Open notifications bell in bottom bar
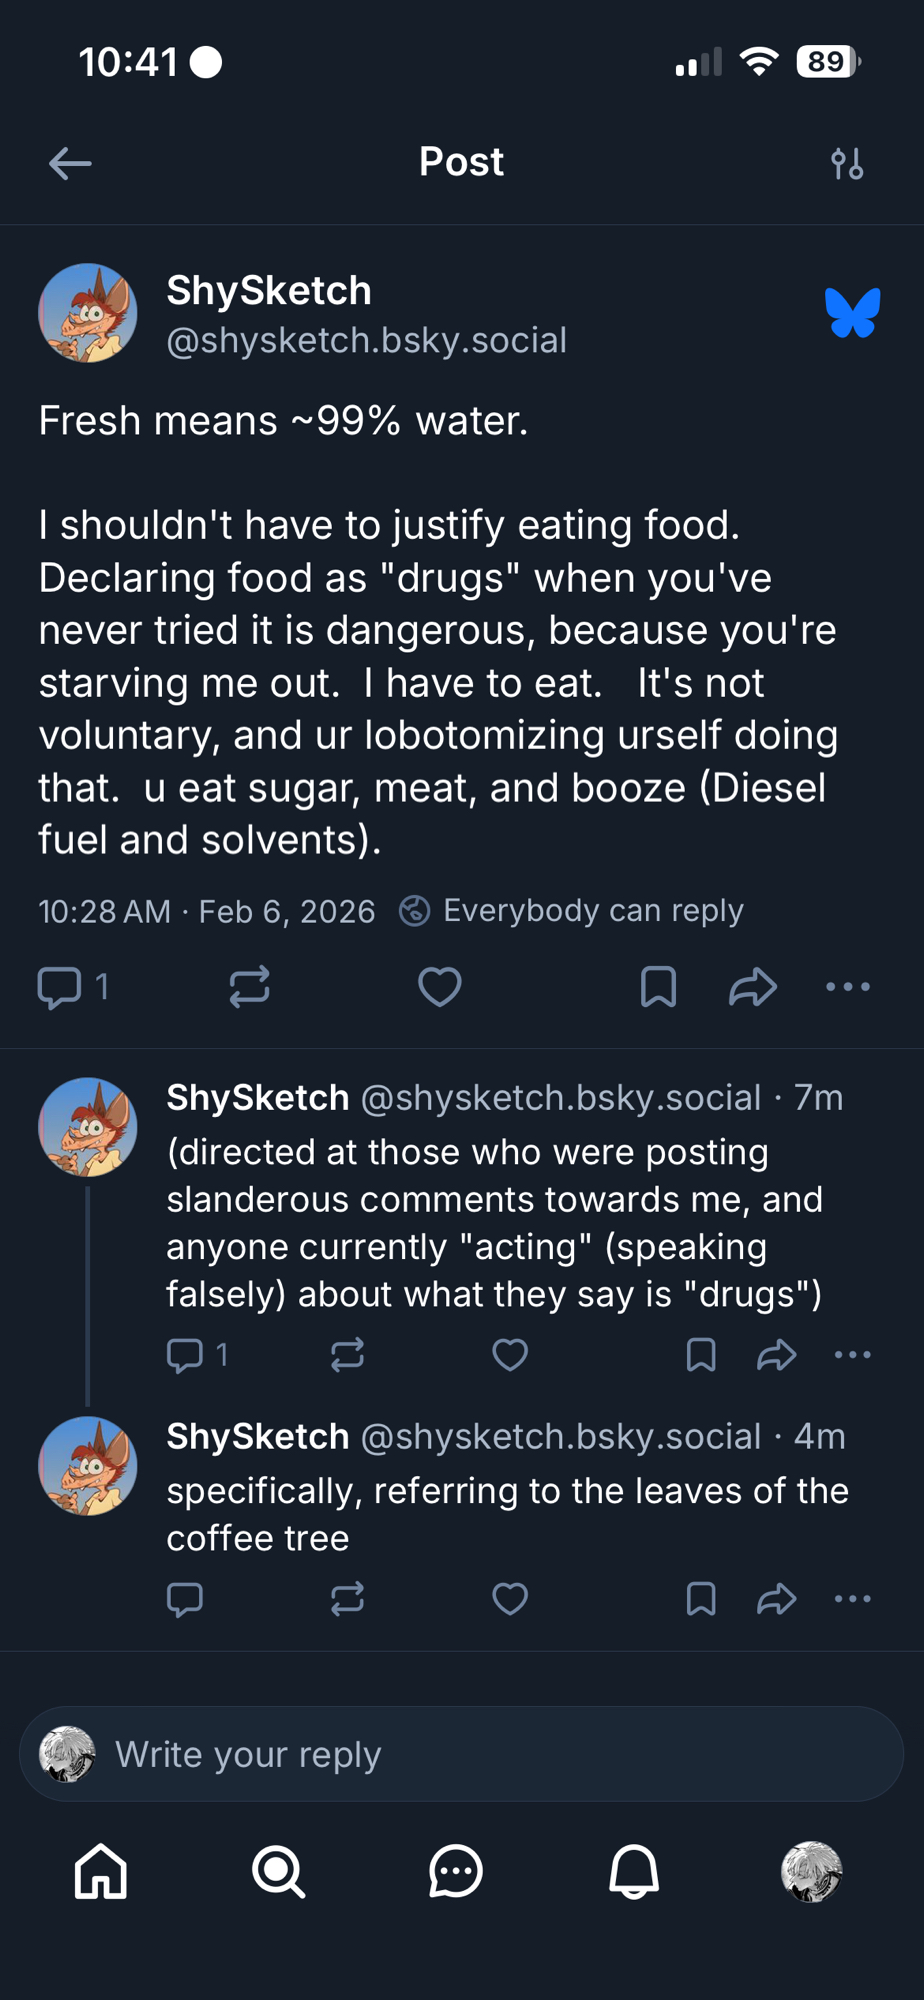The width and height of the screenshot is (924, 2000). point(634,1871)
